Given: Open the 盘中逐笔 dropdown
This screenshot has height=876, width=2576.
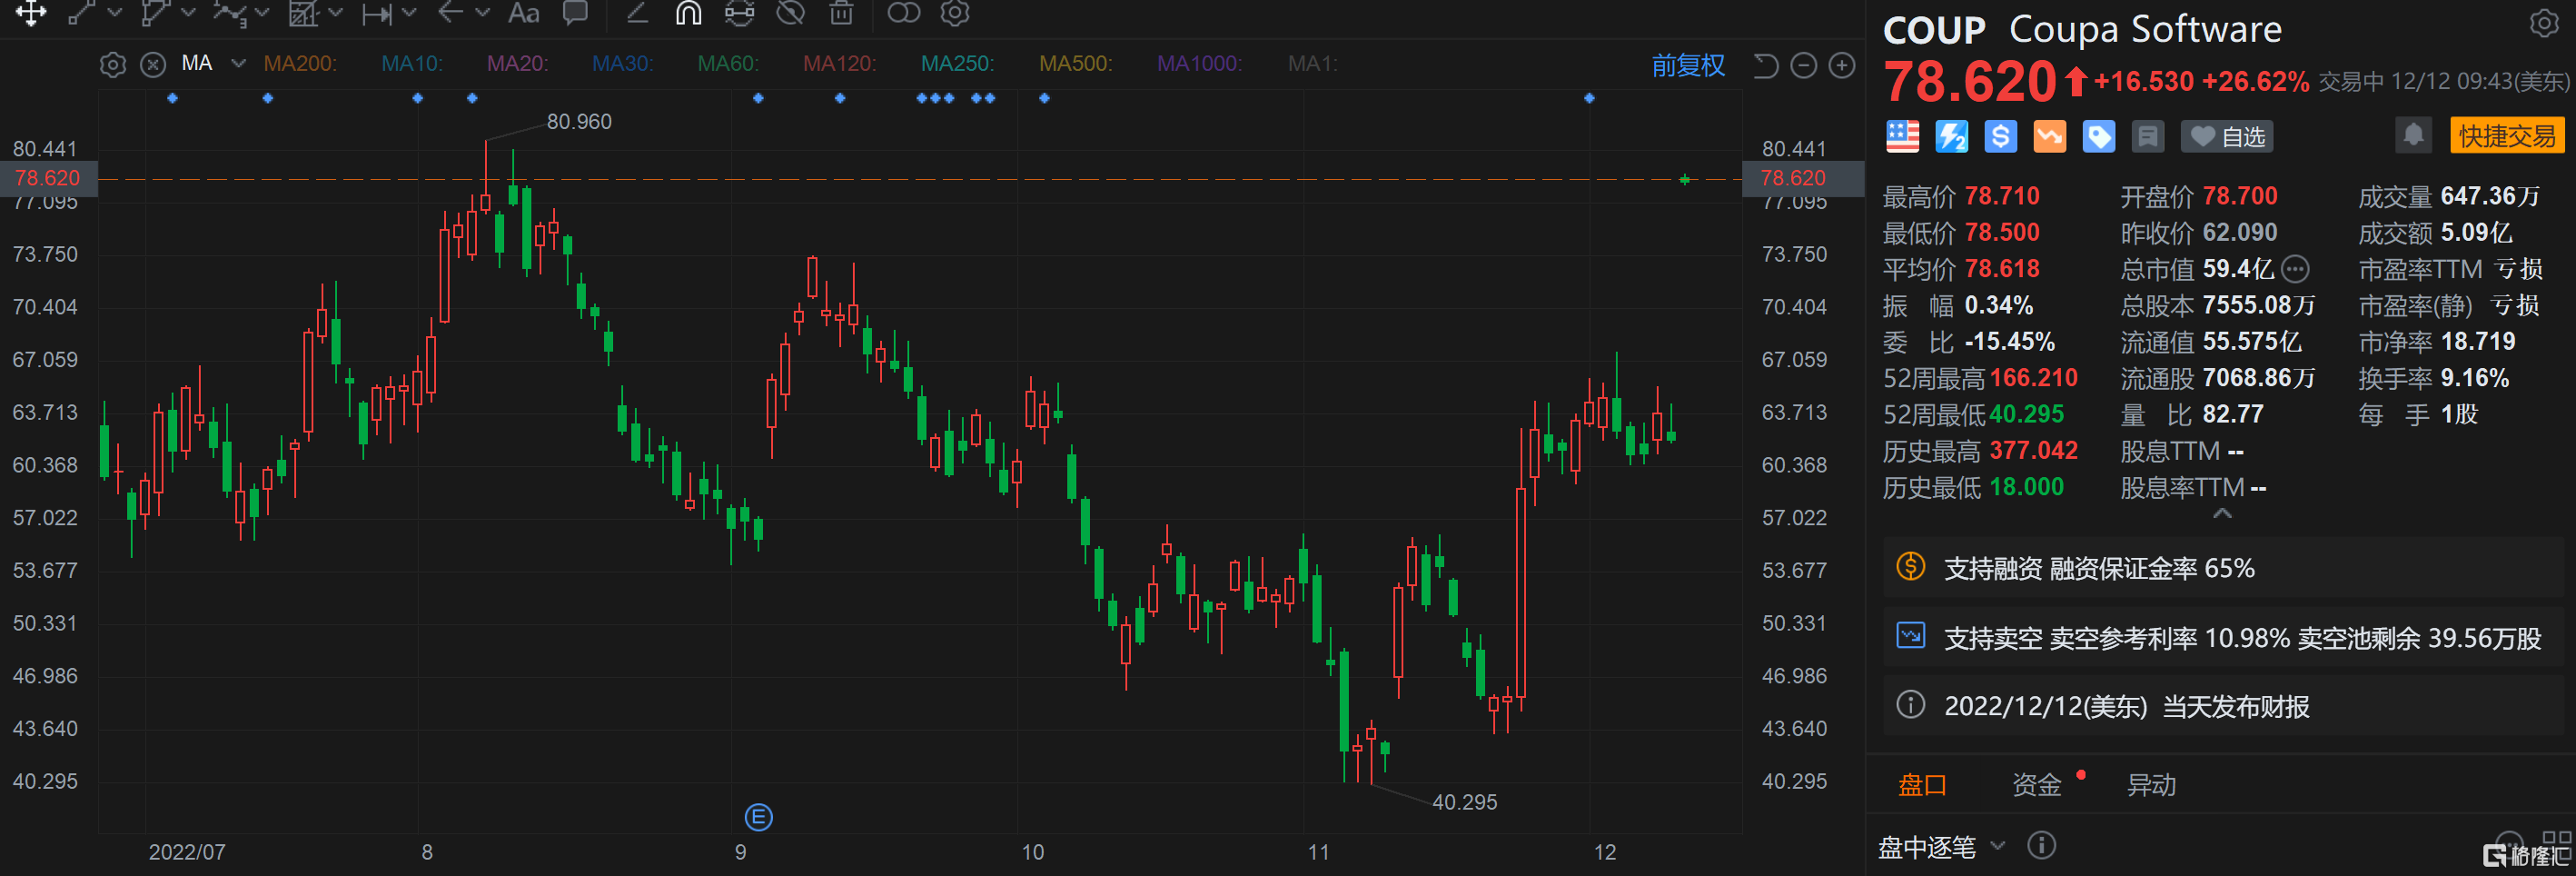Looking at the screenshot, I should pos(1940,847).
